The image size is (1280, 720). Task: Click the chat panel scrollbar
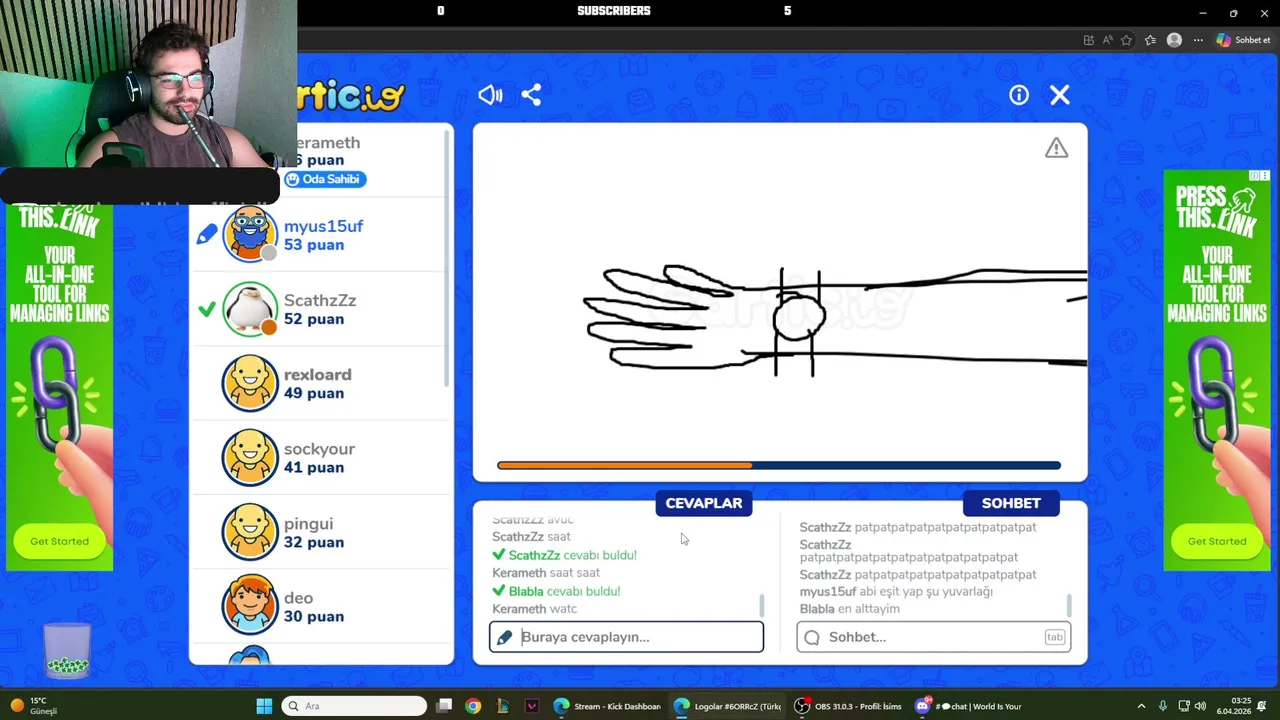(x=1069, y=605)
